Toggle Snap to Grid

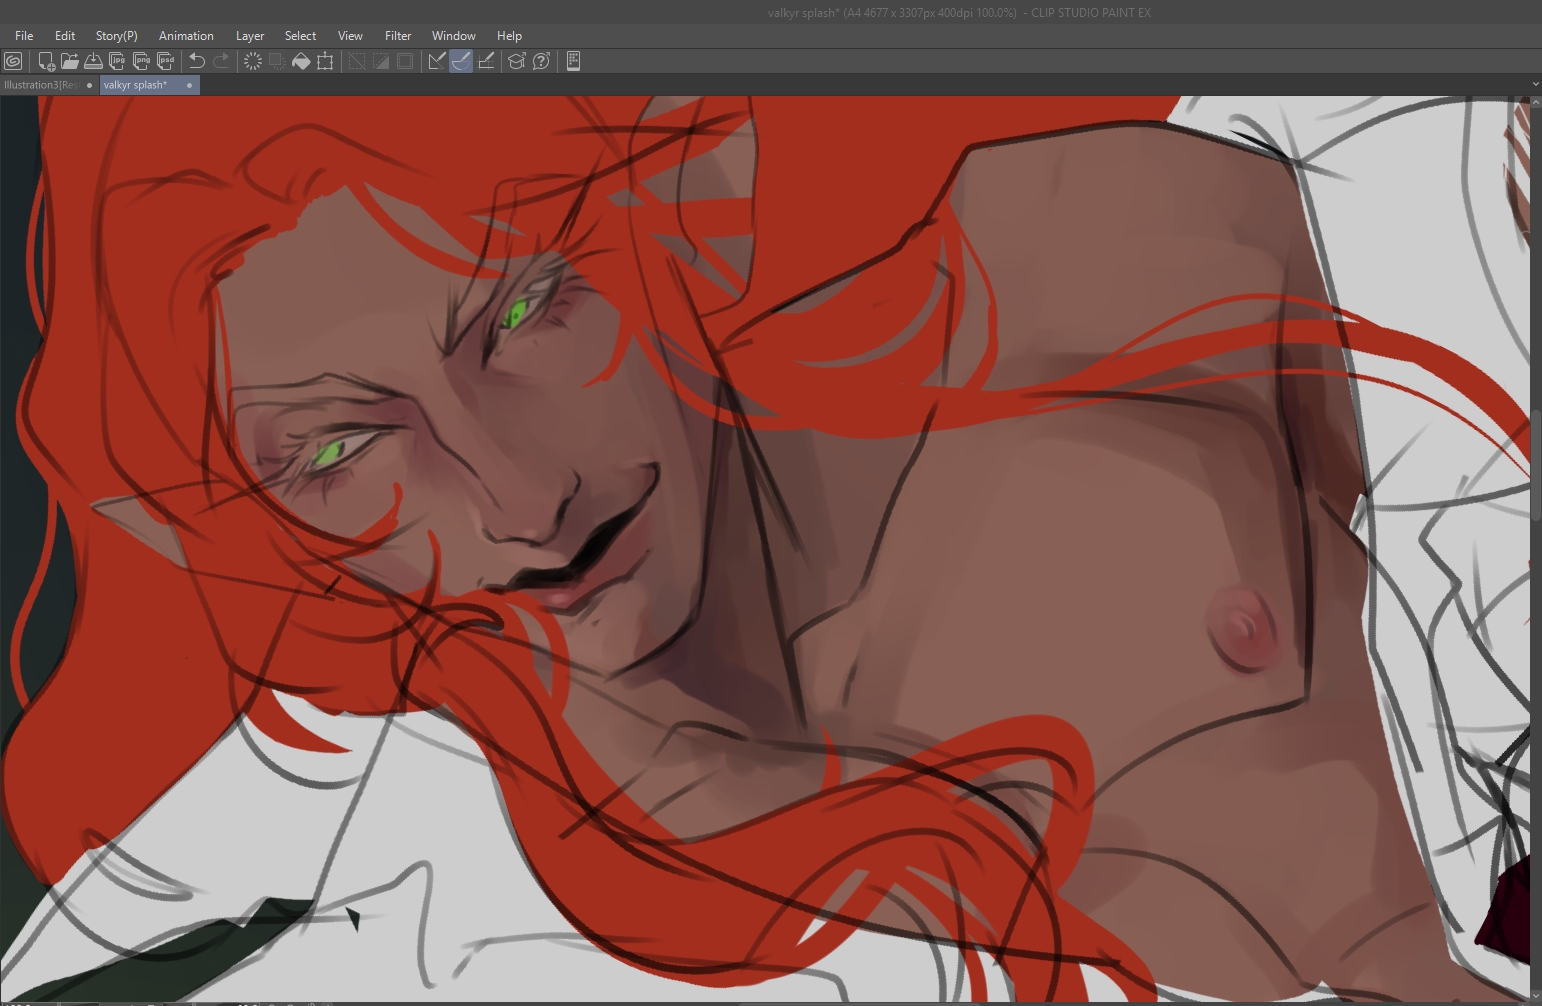point(486,61)
